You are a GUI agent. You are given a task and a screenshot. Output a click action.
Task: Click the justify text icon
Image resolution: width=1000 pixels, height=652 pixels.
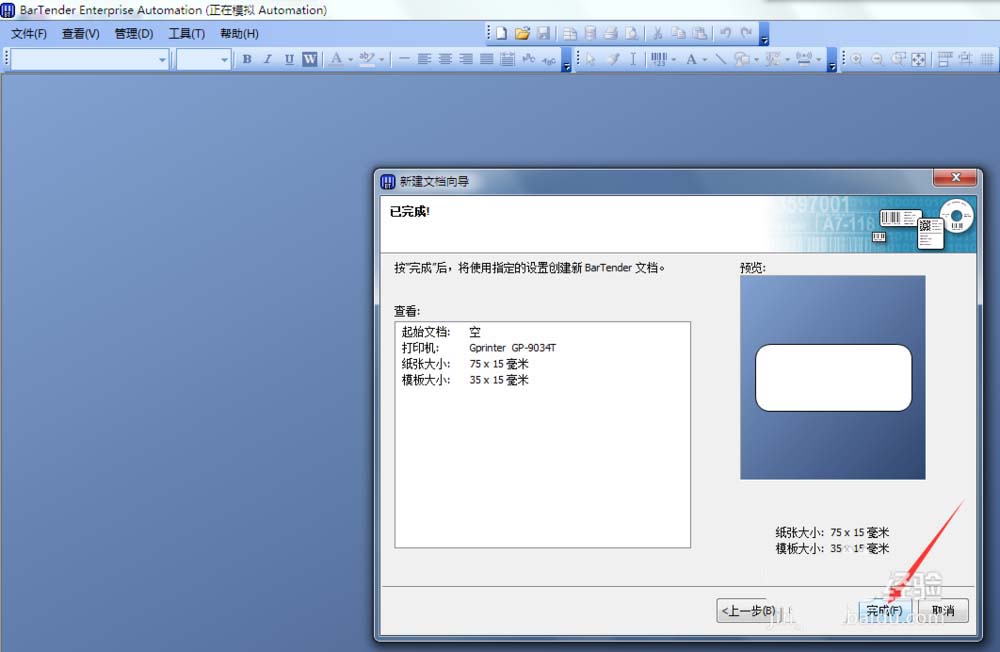pyautogui.click(x=487, y=59)
